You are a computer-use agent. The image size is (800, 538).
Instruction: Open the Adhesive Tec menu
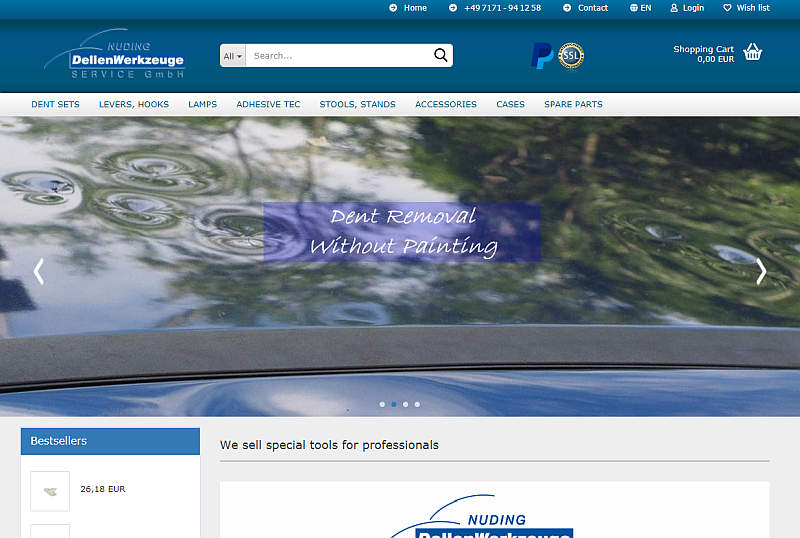click(x=268, y=104)
